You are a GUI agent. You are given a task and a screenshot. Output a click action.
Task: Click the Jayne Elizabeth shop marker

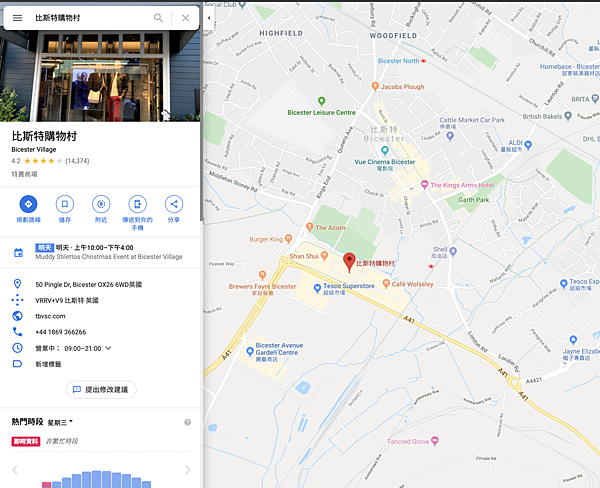573,340
